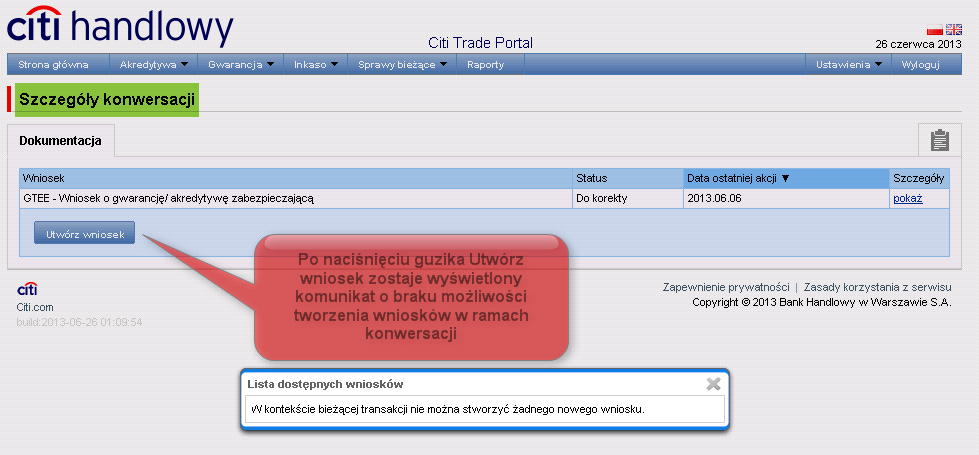Expand the Gwarancja menu
Image resolution: width=979 pixels, height=455 pixels.
coord(241,64)
